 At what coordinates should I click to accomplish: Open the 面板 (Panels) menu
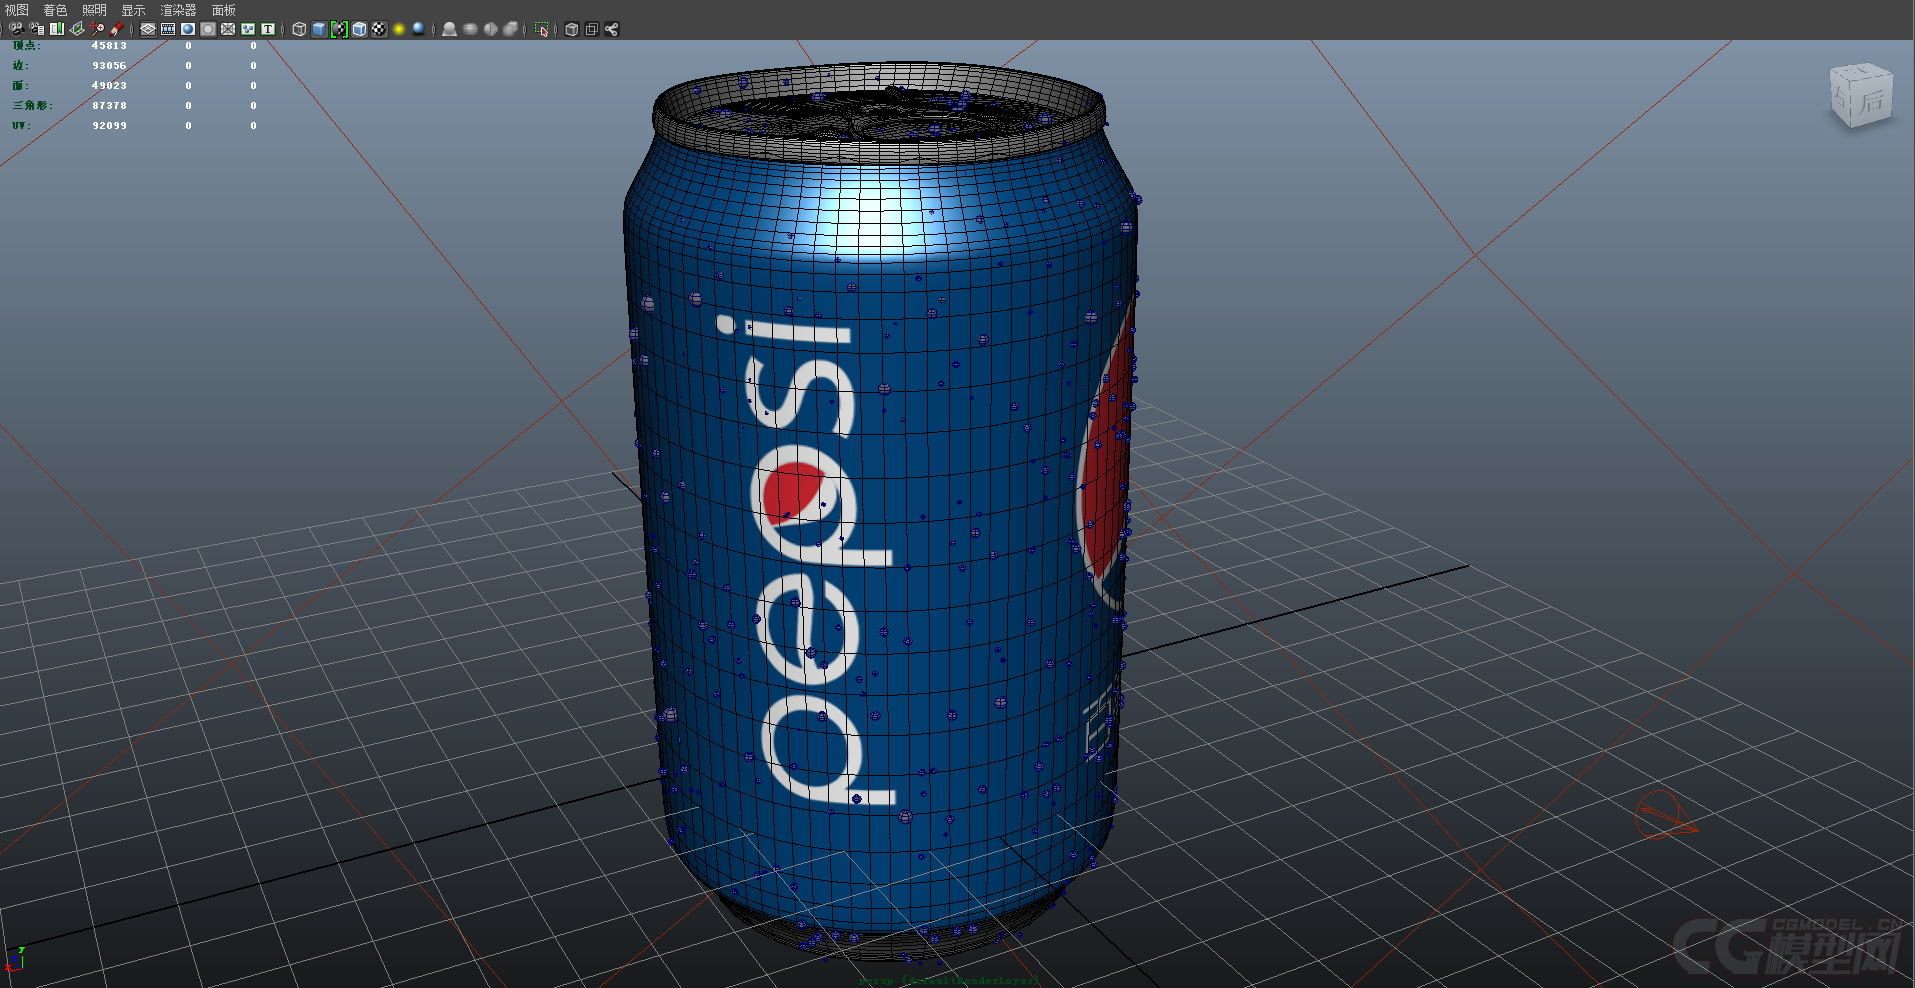223,10
